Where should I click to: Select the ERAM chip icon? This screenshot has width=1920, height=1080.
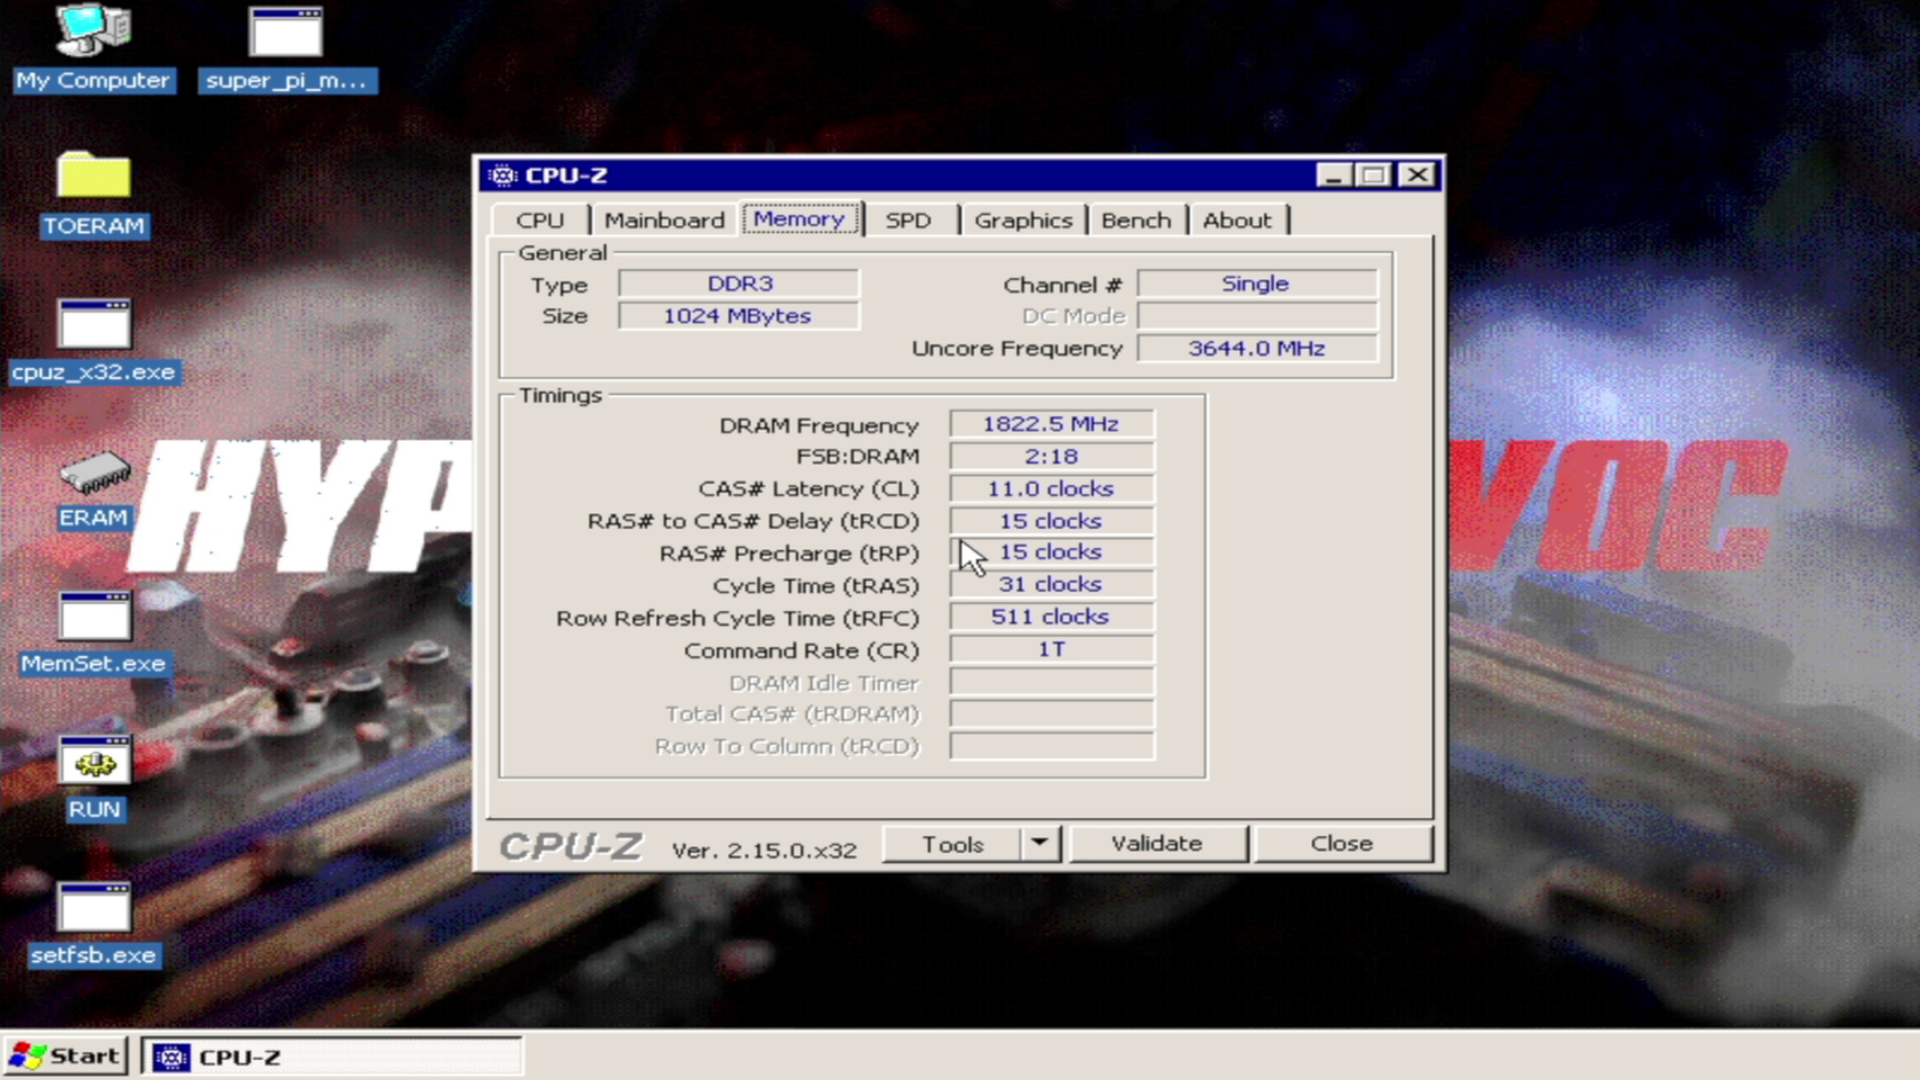point(94,489)
